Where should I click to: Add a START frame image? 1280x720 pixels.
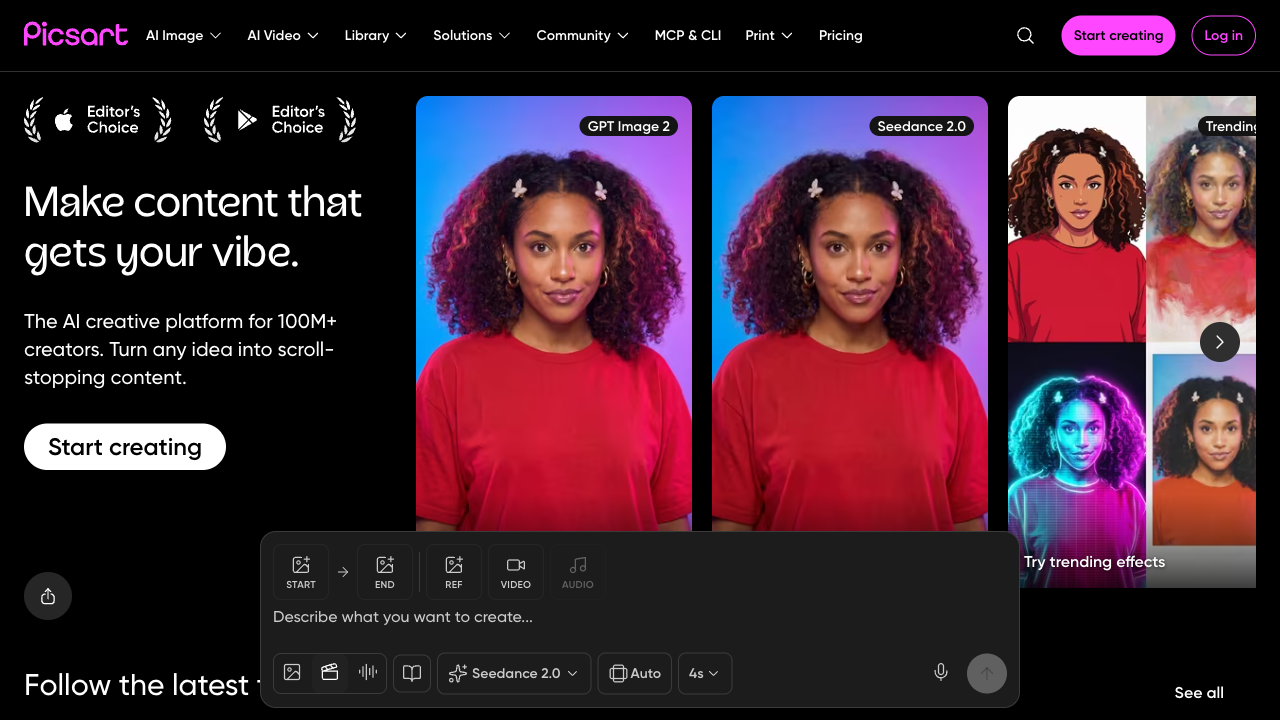pos(301,572)
